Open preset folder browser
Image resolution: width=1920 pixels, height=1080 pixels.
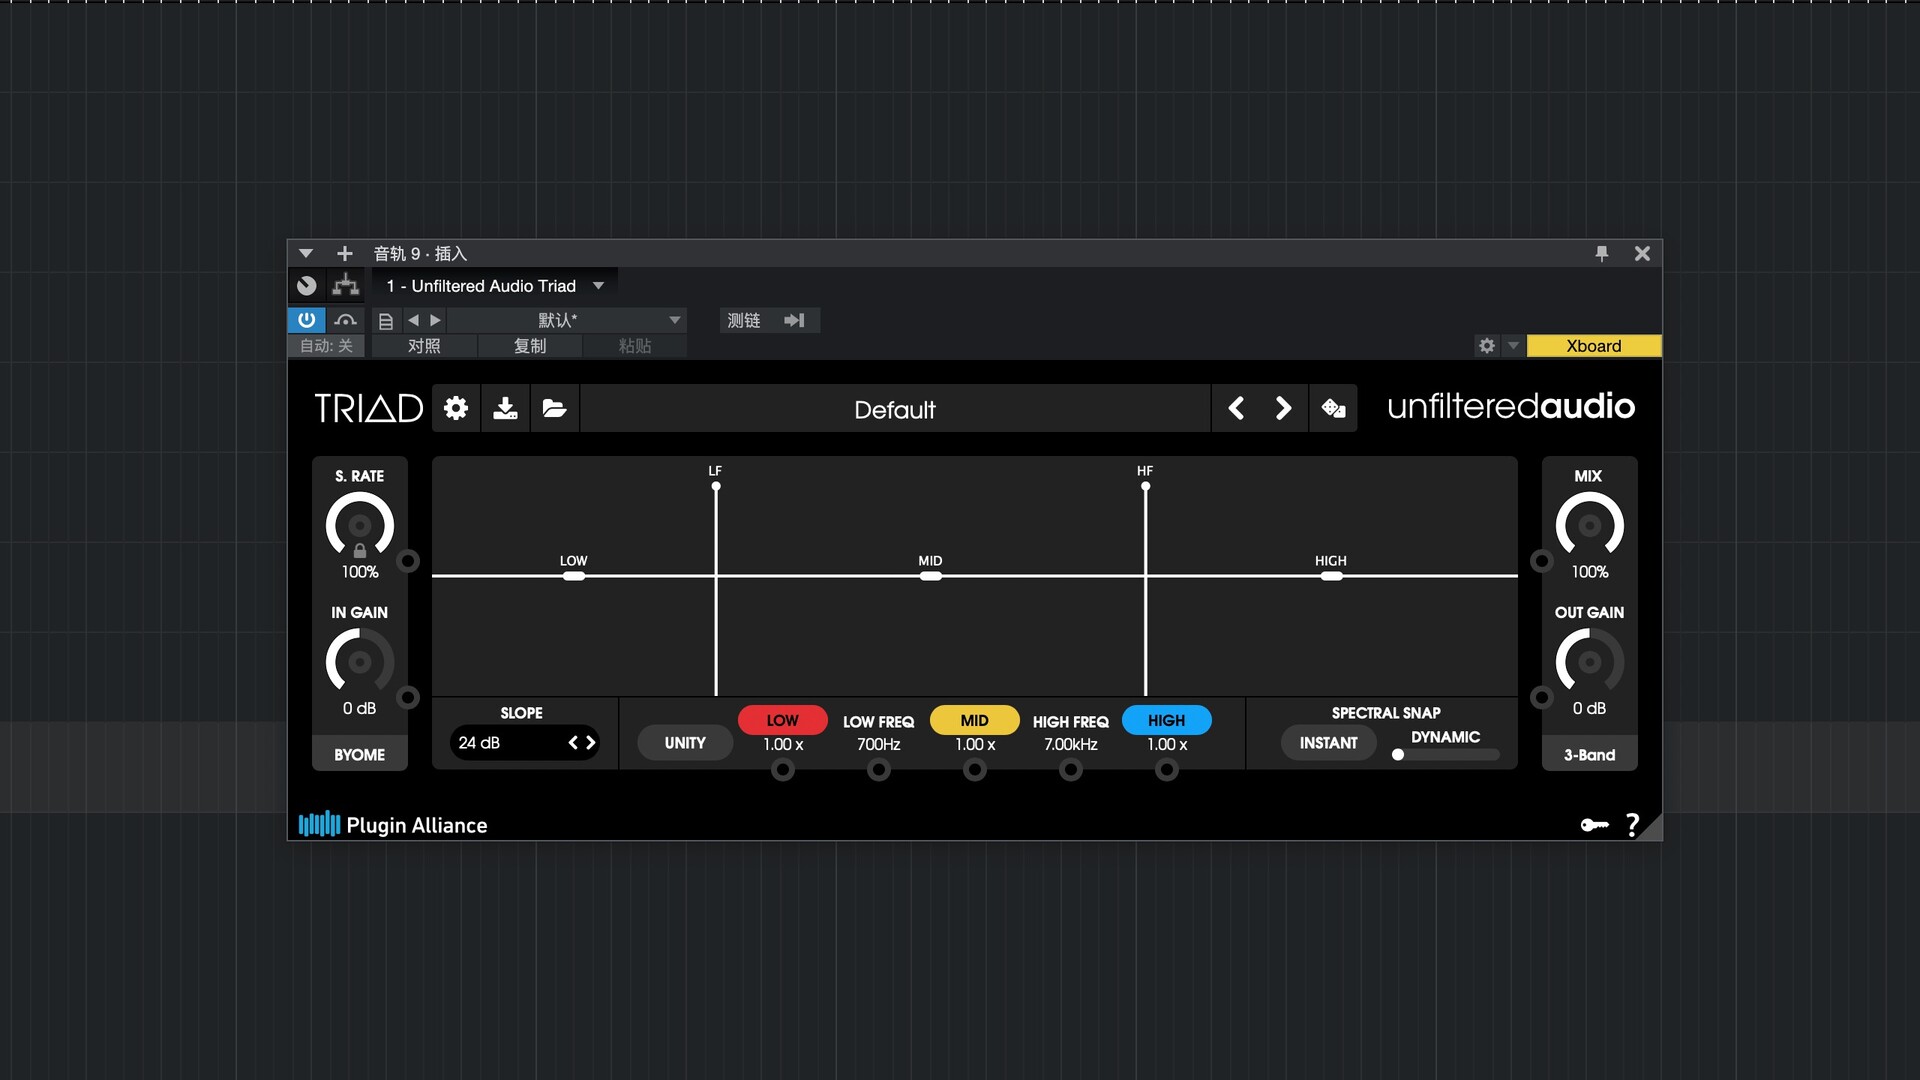pos(554,408)
